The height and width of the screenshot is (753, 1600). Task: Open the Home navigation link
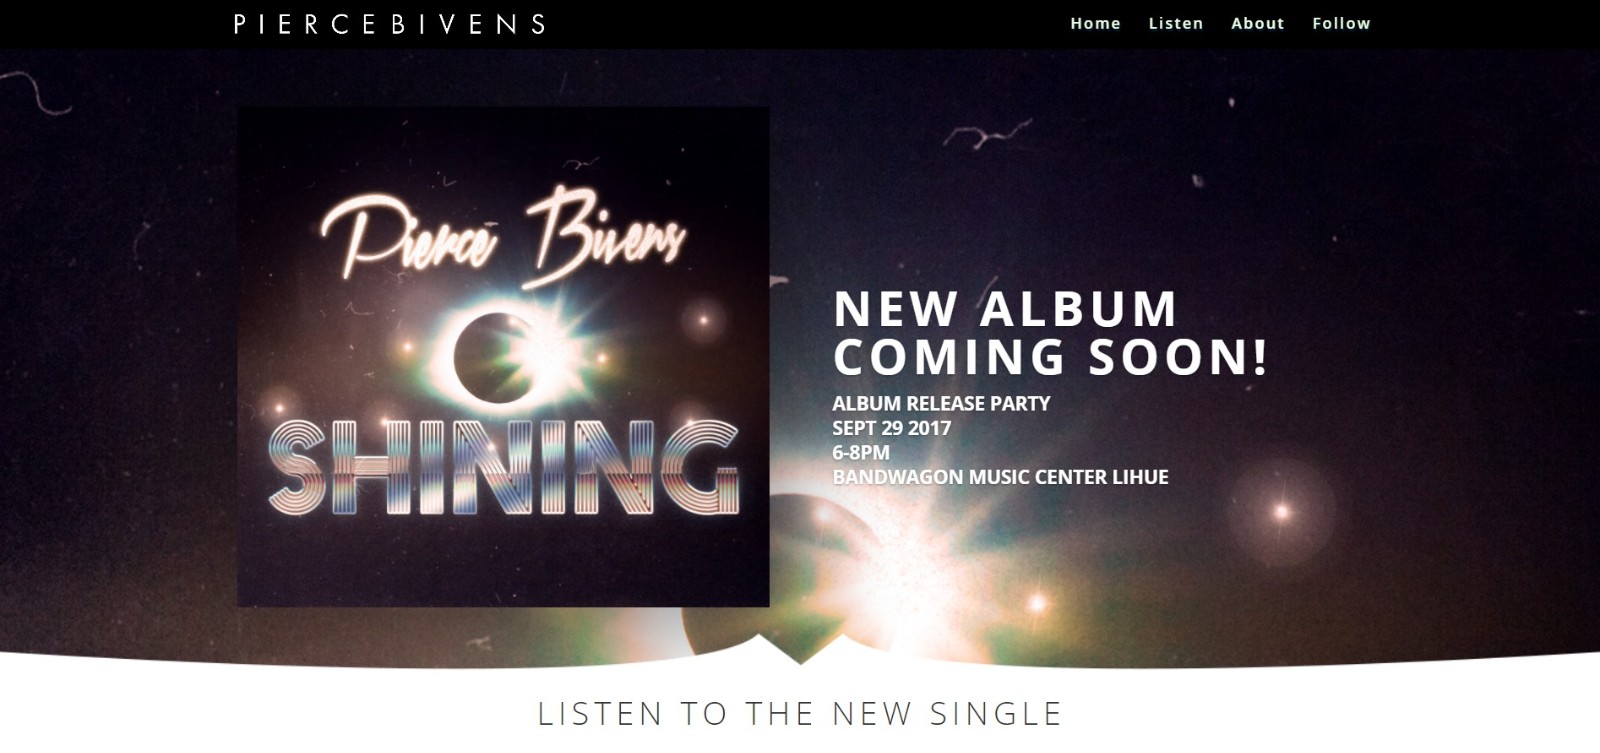(1095, 23)
